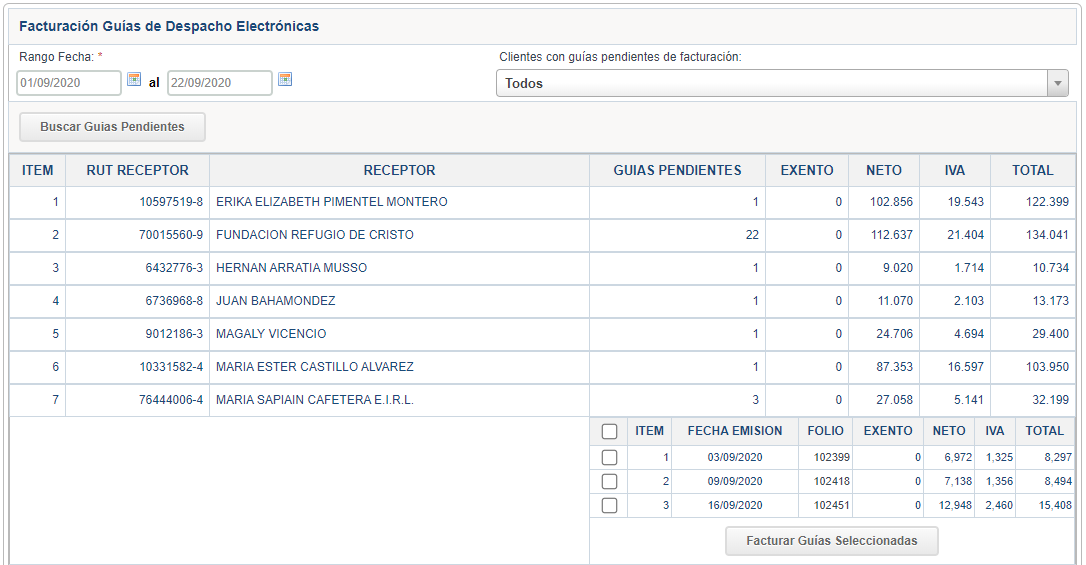Click pending guides count for MARIA SAPIAIN CAFETERA

click(755, 401)
